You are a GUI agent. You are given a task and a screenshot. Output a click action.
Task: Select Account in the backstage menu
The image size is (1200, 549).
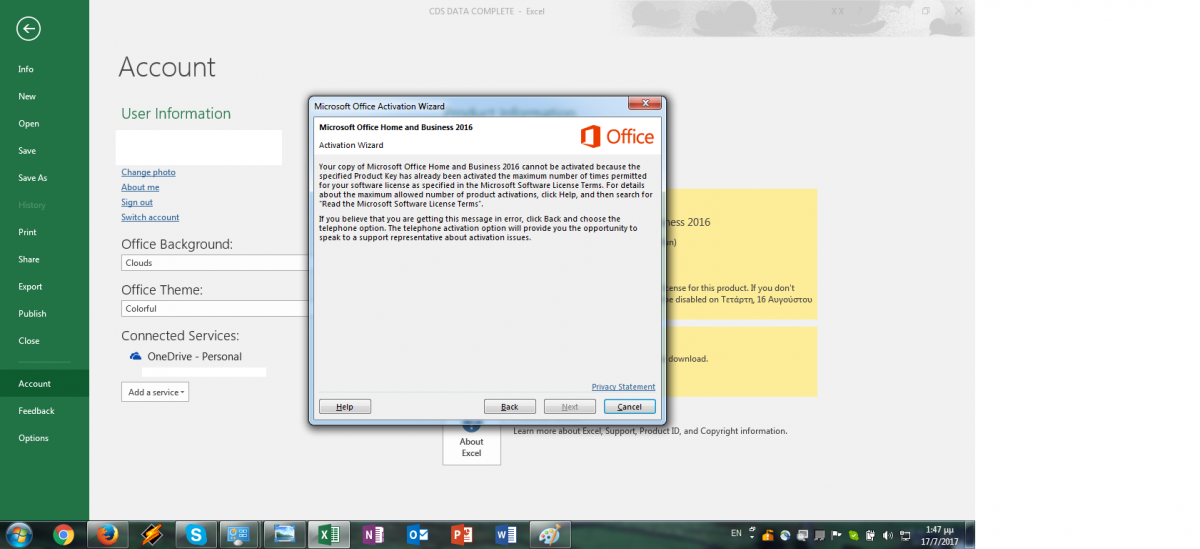point(44,383)
